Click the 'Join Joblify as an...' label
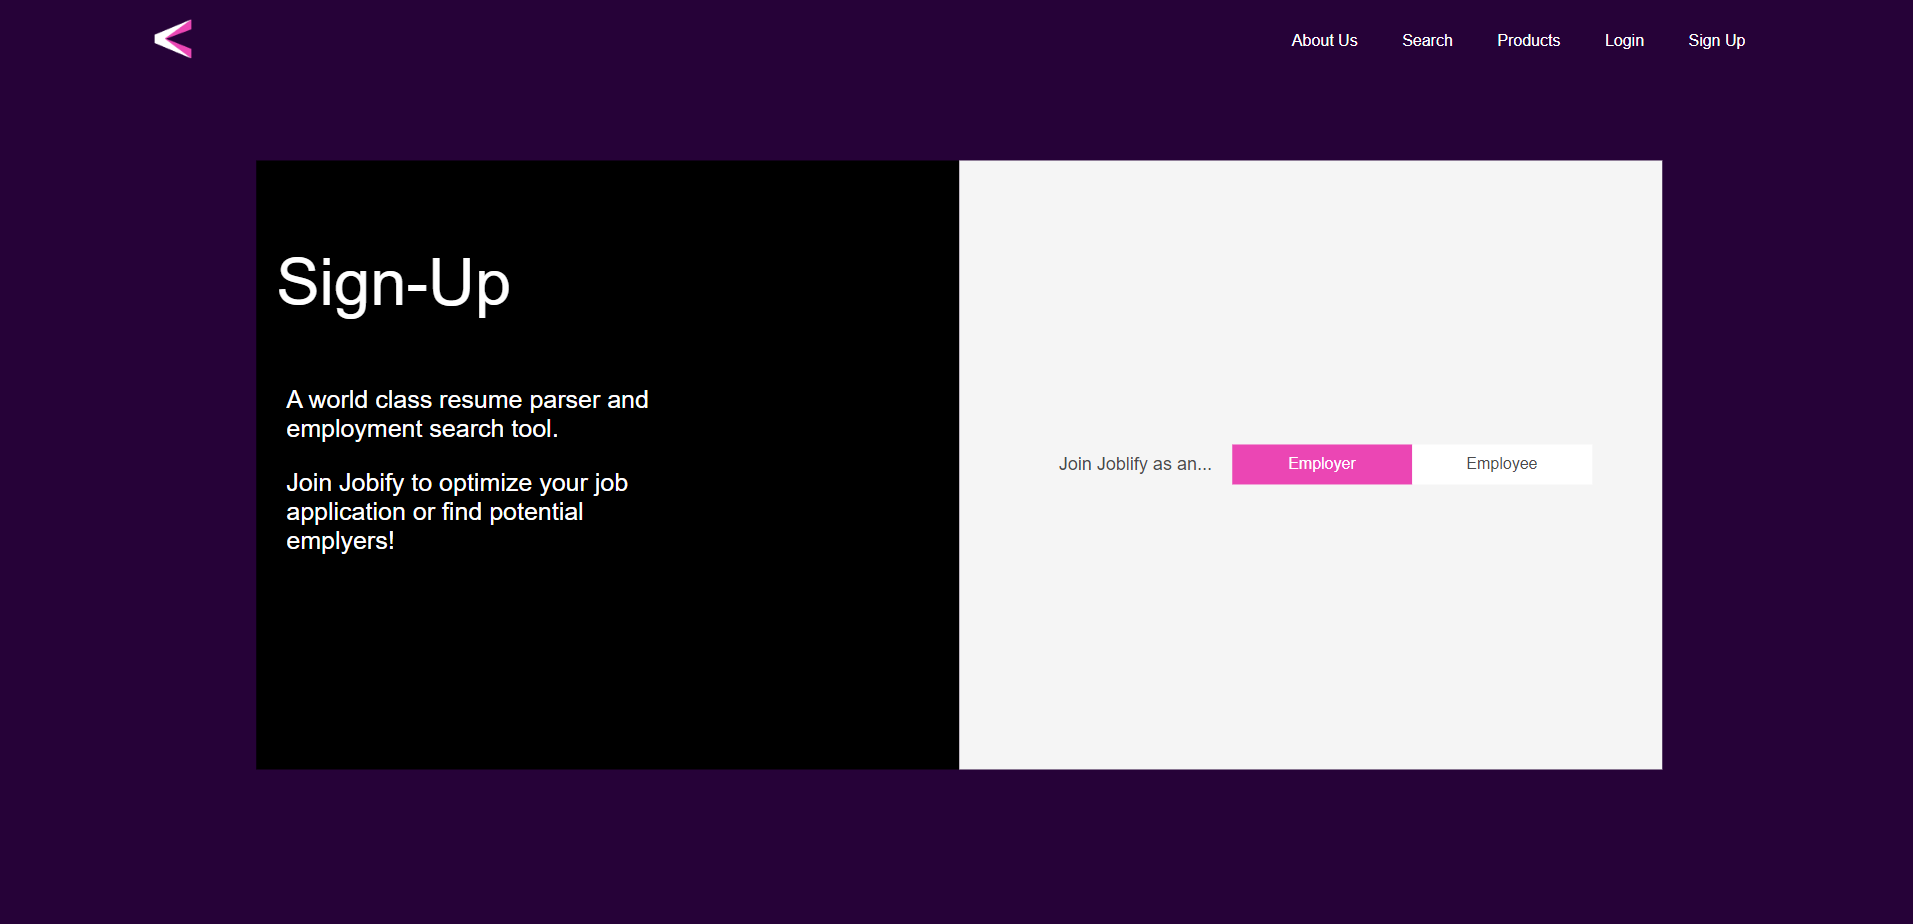The height and width of the screenshot is (924, 1913). pyautogui.click(x=1135, y=464)
